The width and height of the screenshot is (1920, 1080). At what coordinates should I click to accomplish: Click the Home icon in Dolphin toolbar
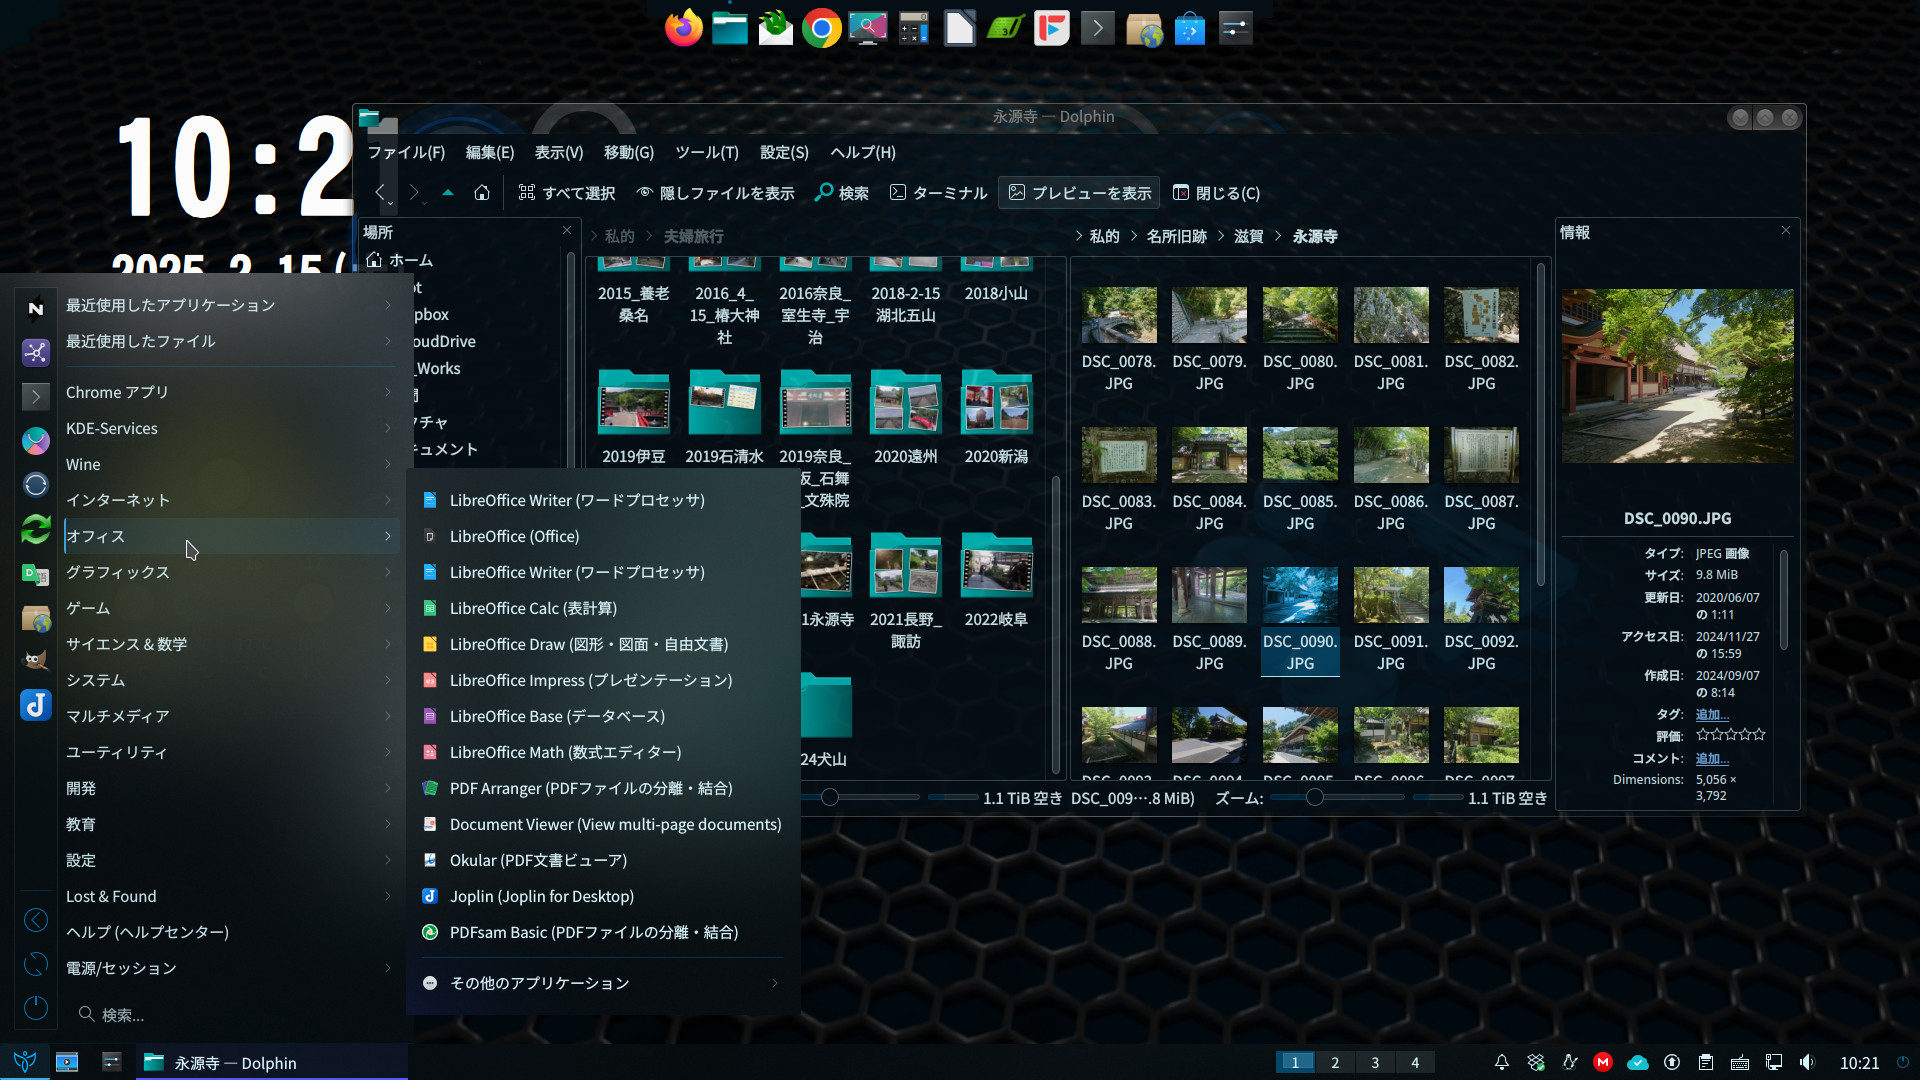(x=482, y=193)
